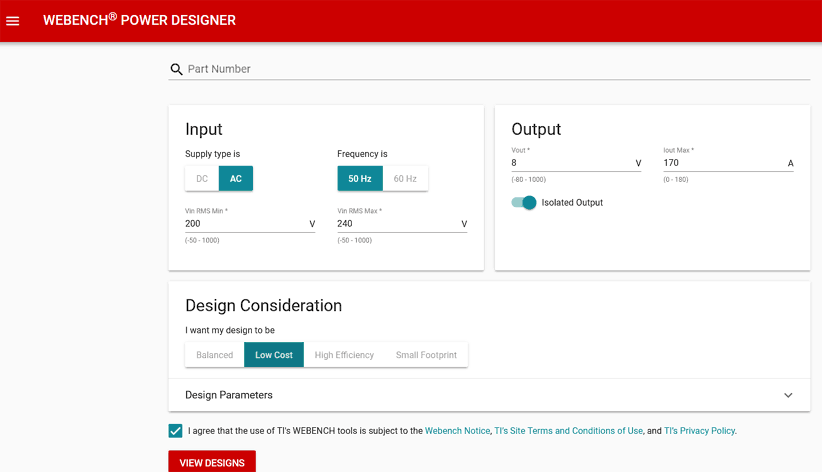Expand the Design Parameters chevron
Screen dimensions: 822x472
pyautogui.click(x=788, y=395)
